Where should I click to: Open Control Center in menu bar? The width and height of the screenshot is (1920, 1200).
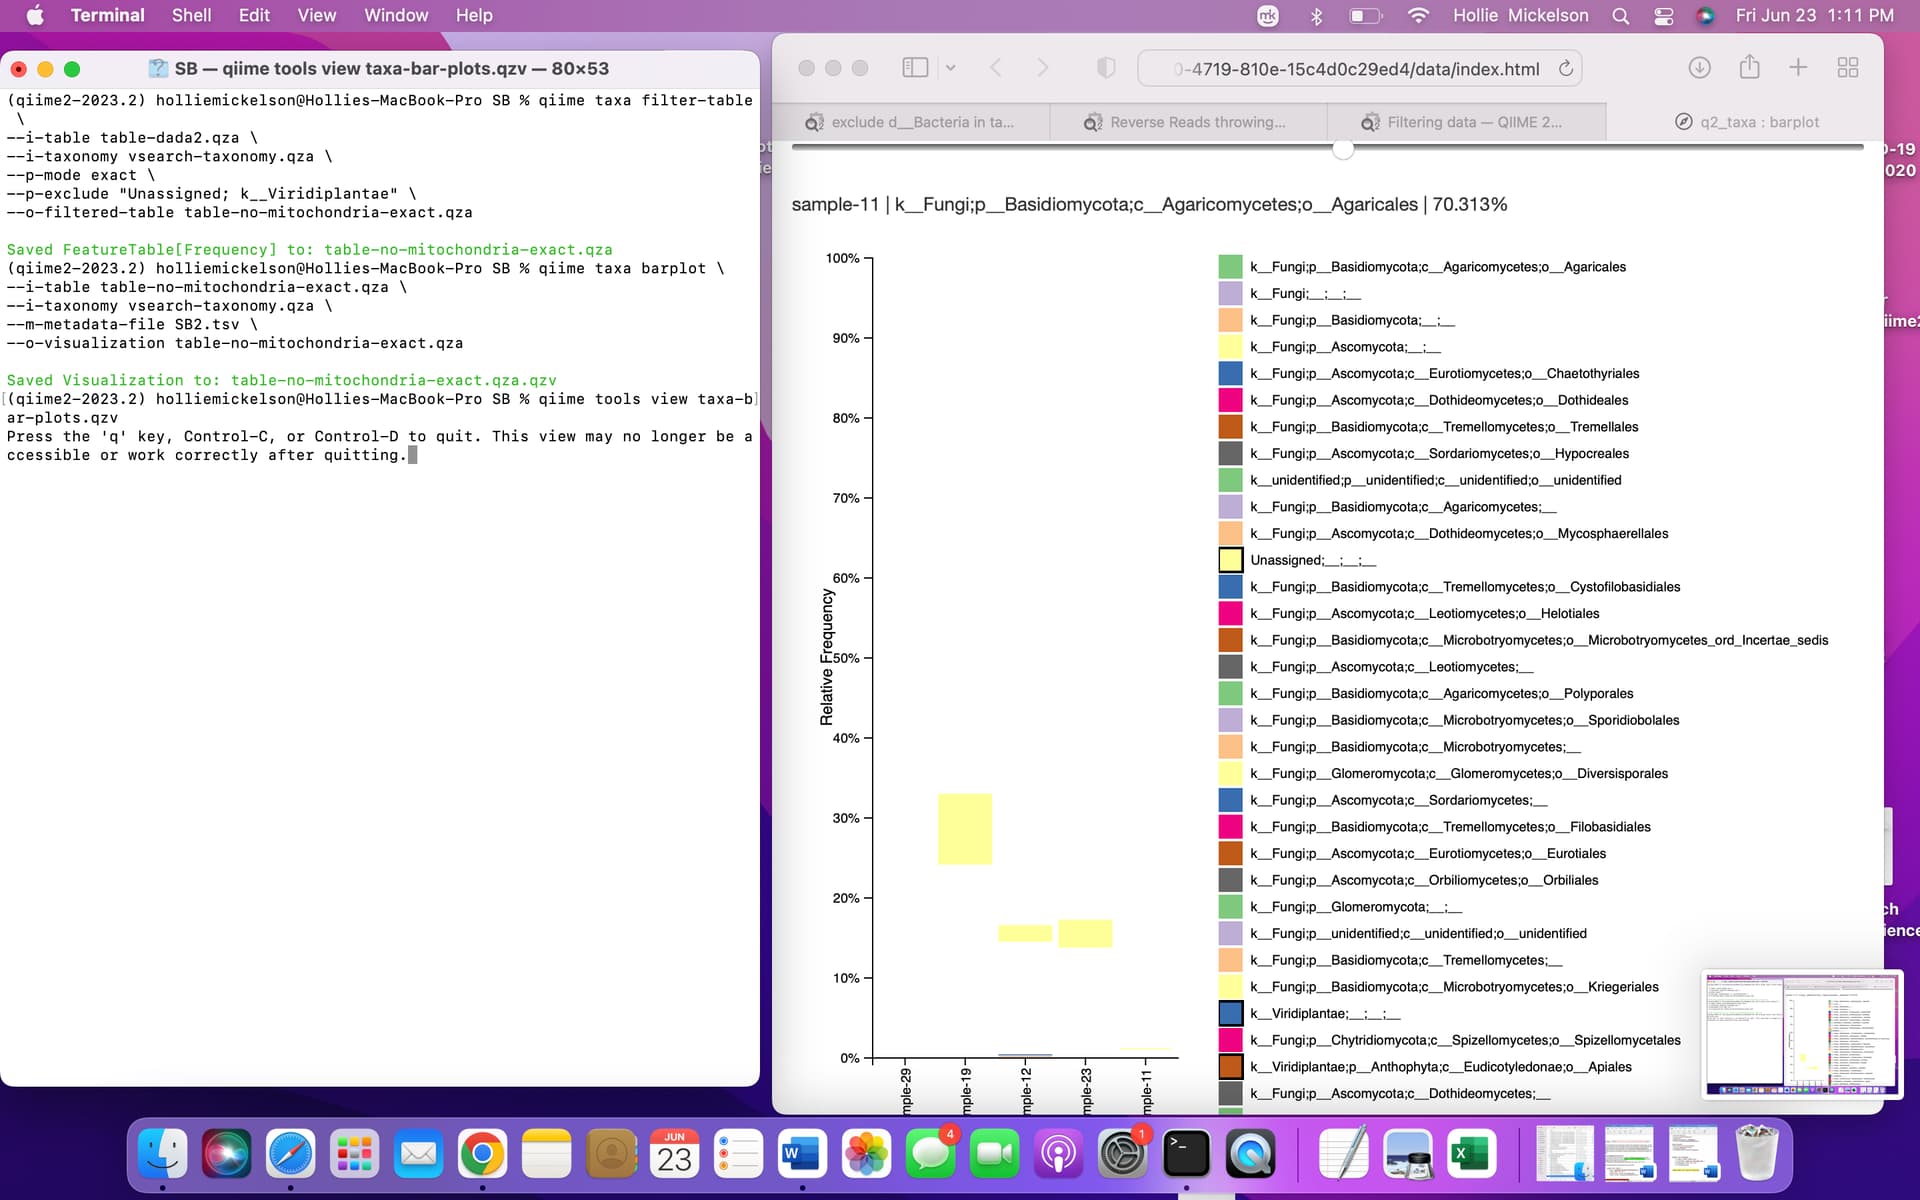click(x=1664, y=16)
